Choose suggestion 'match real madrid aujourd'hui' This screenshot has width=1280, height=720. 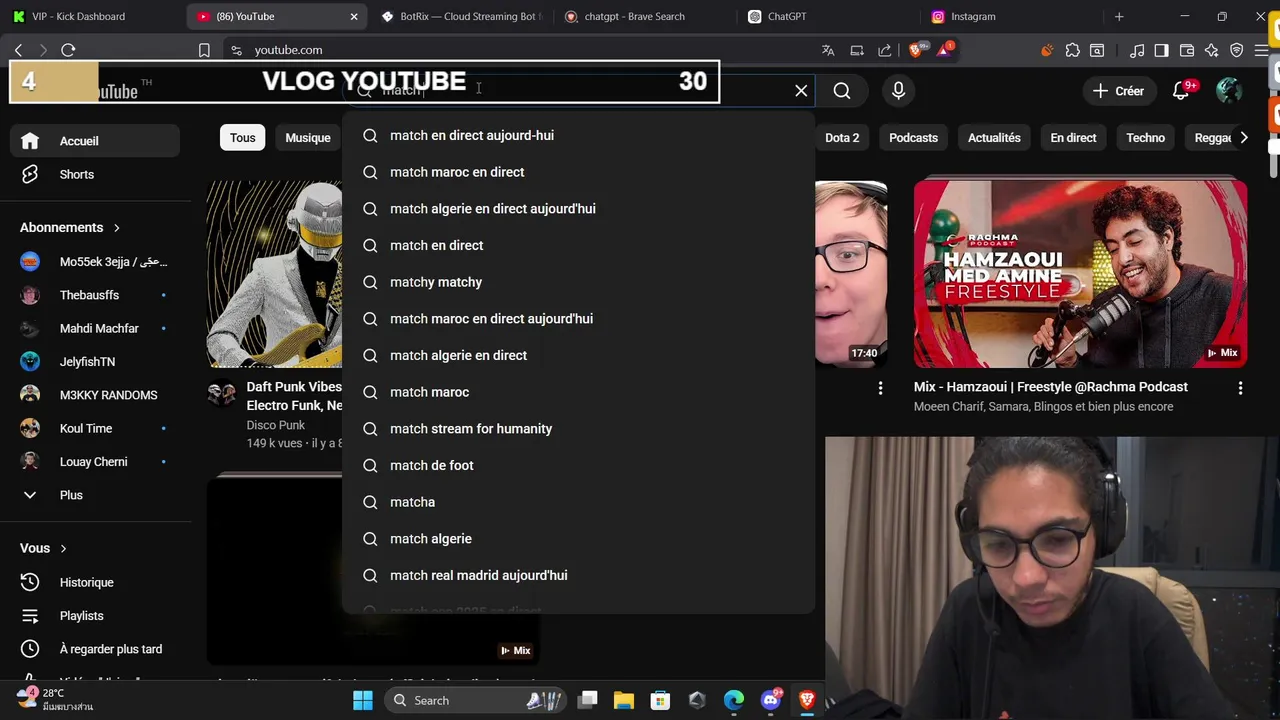click(x=578, y=575)
